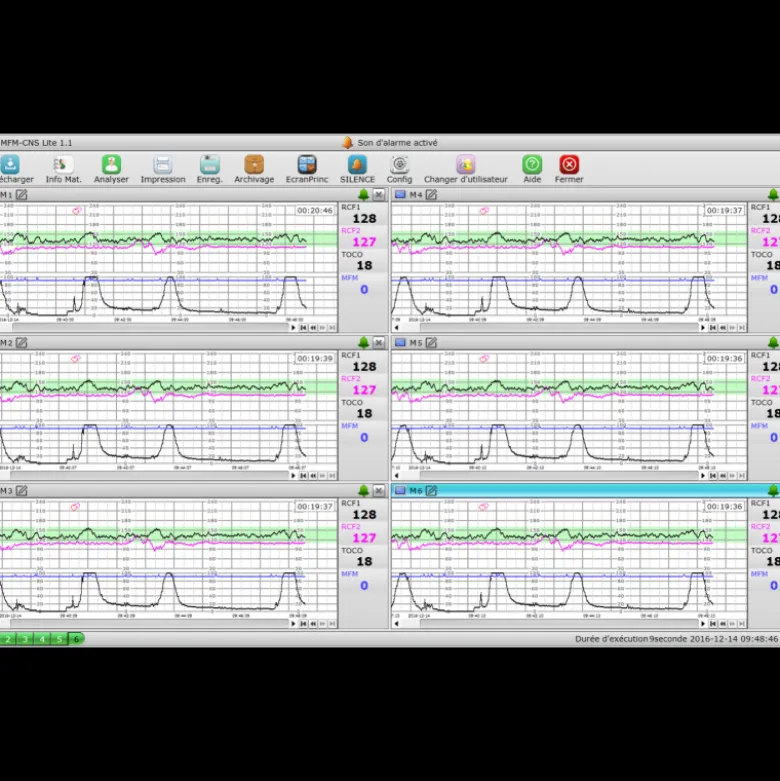Click Changer d'utilisateur icon

pos(466,164)
